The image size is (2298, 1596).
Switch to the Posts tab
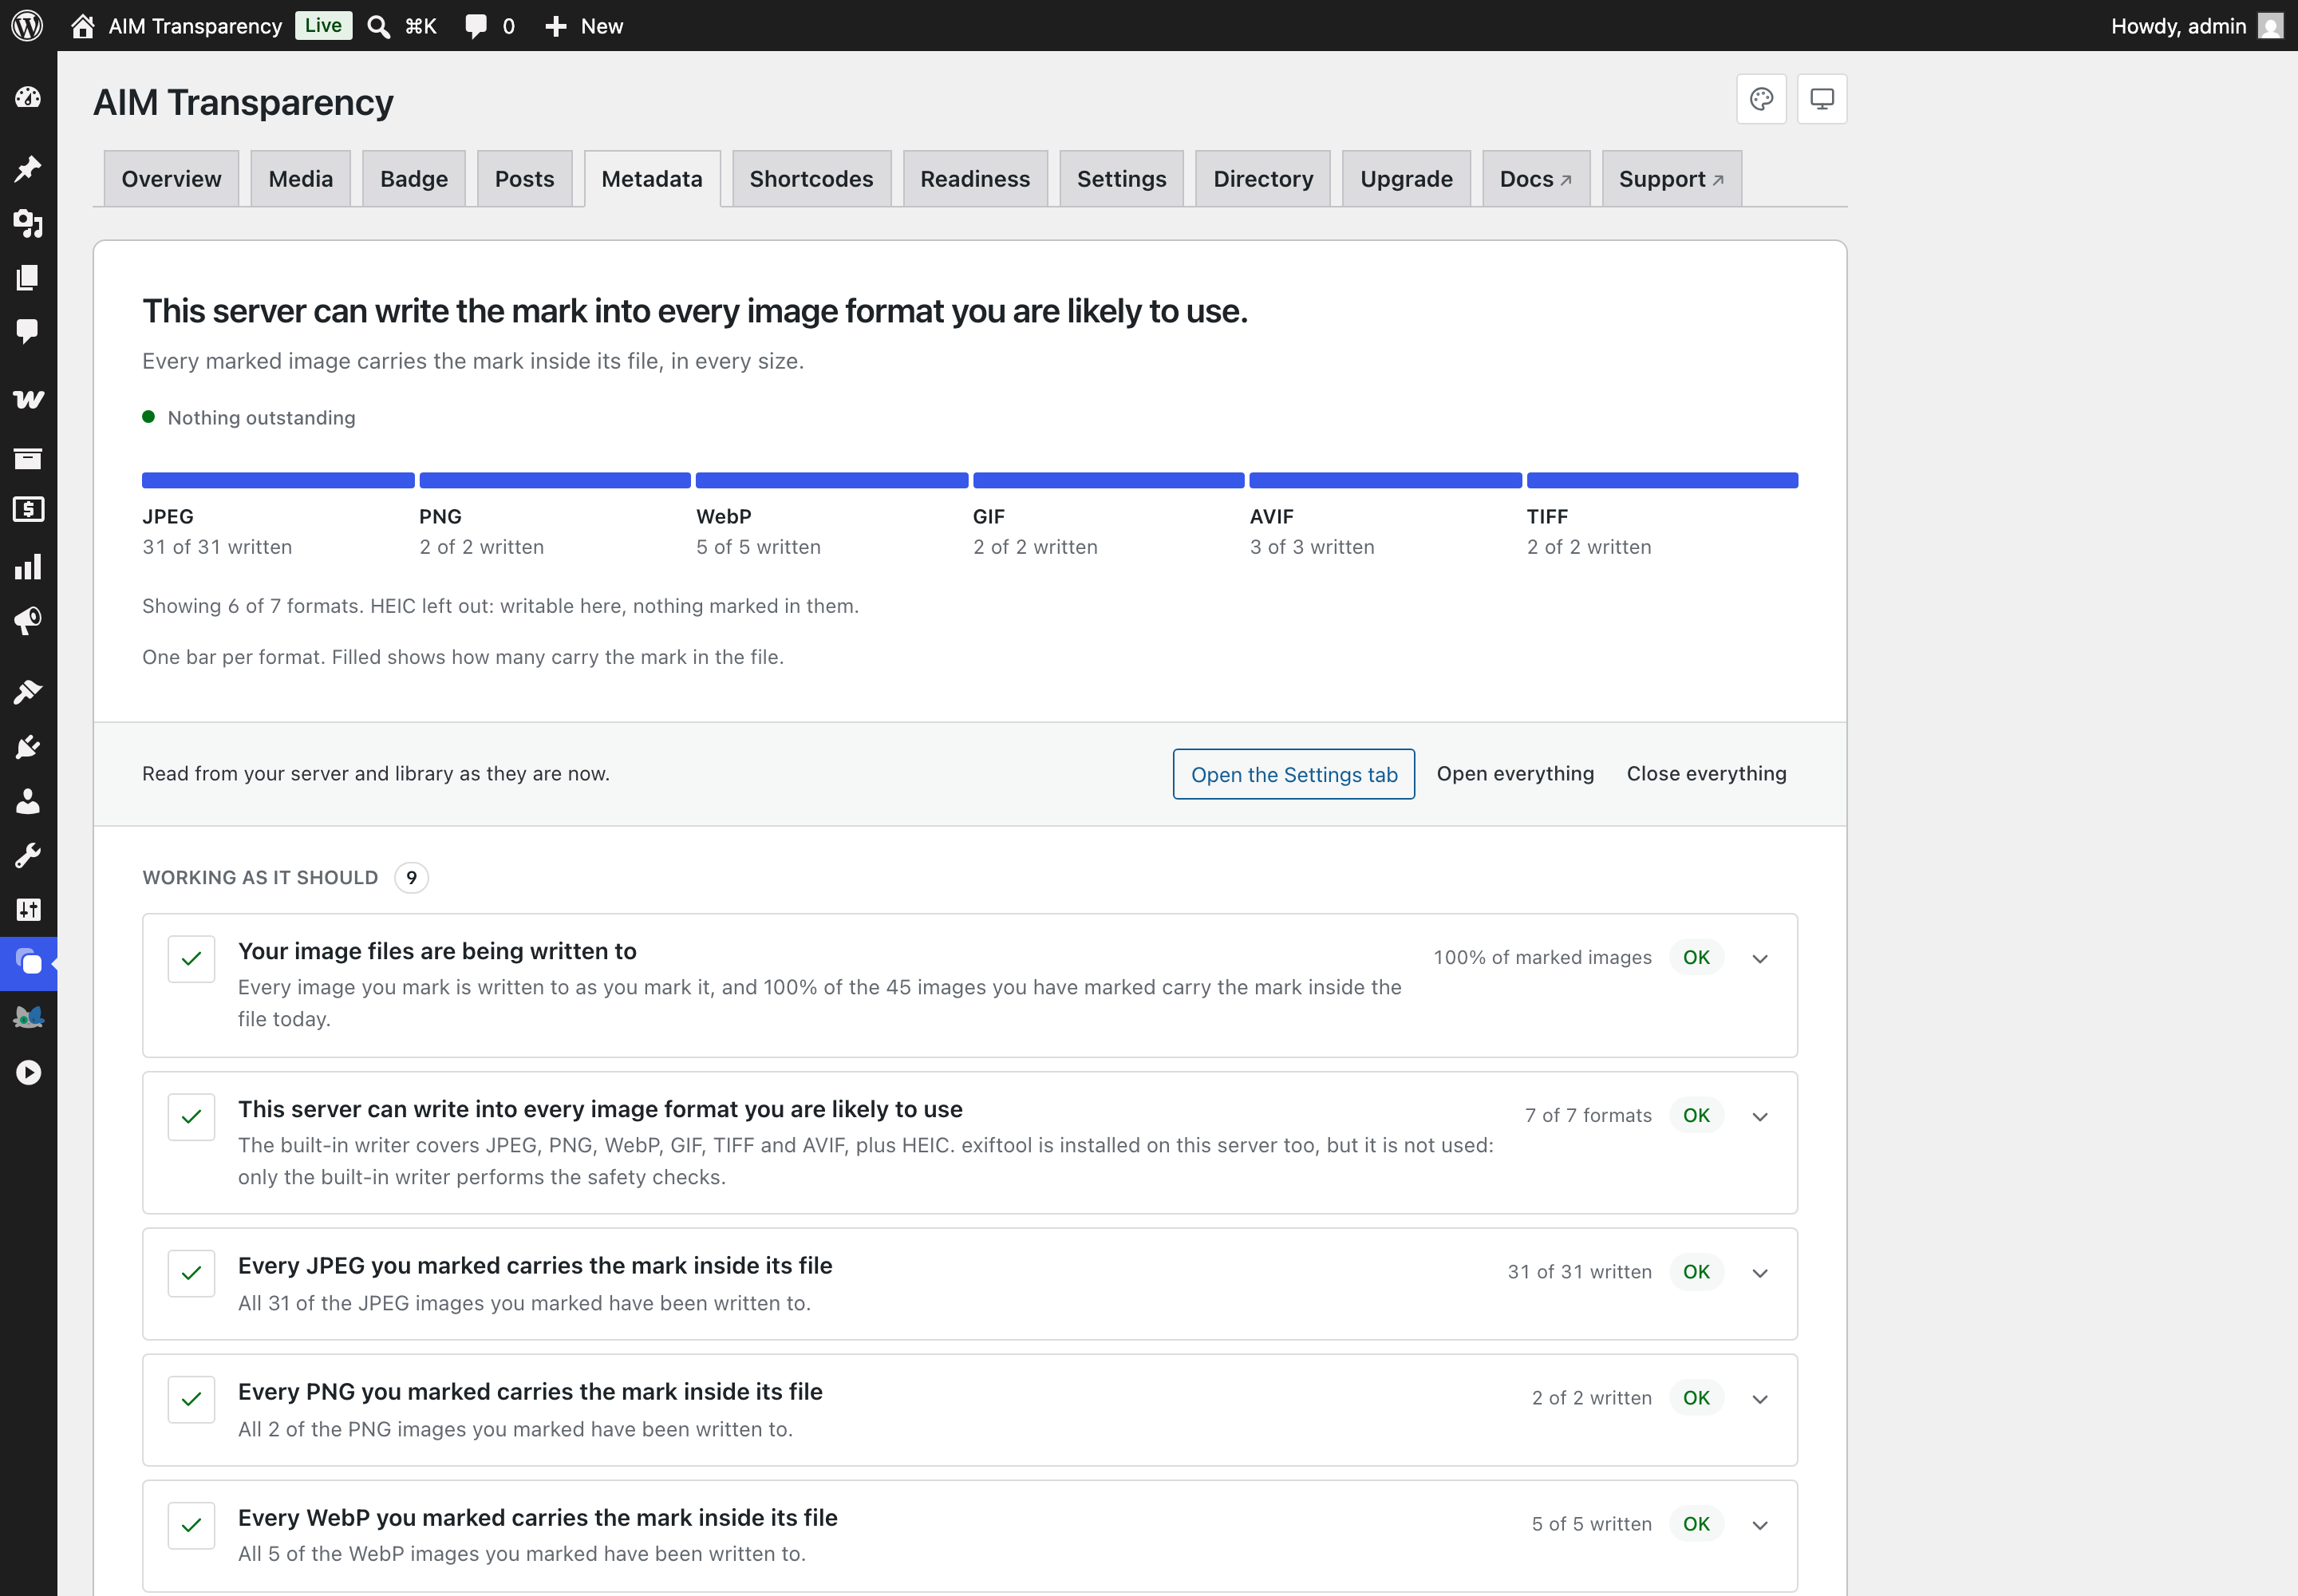click(525, 179)
